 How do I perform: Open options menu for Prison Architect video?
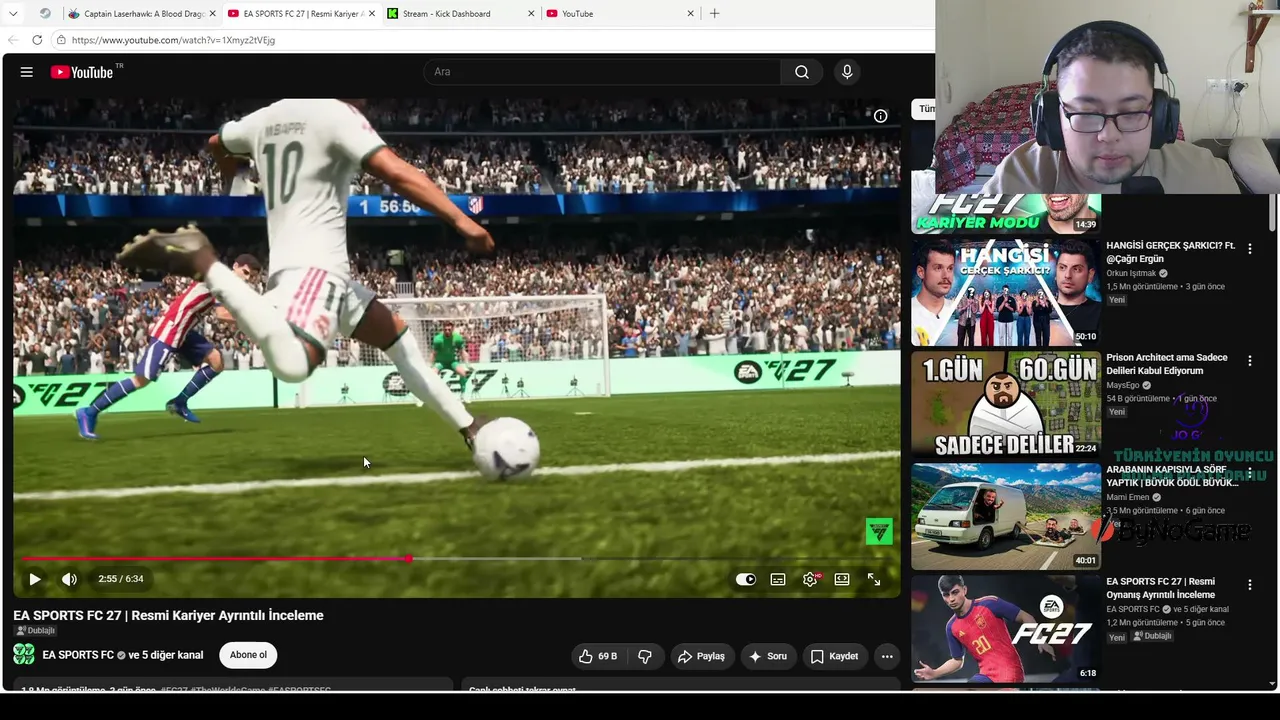pos(1249,360)
